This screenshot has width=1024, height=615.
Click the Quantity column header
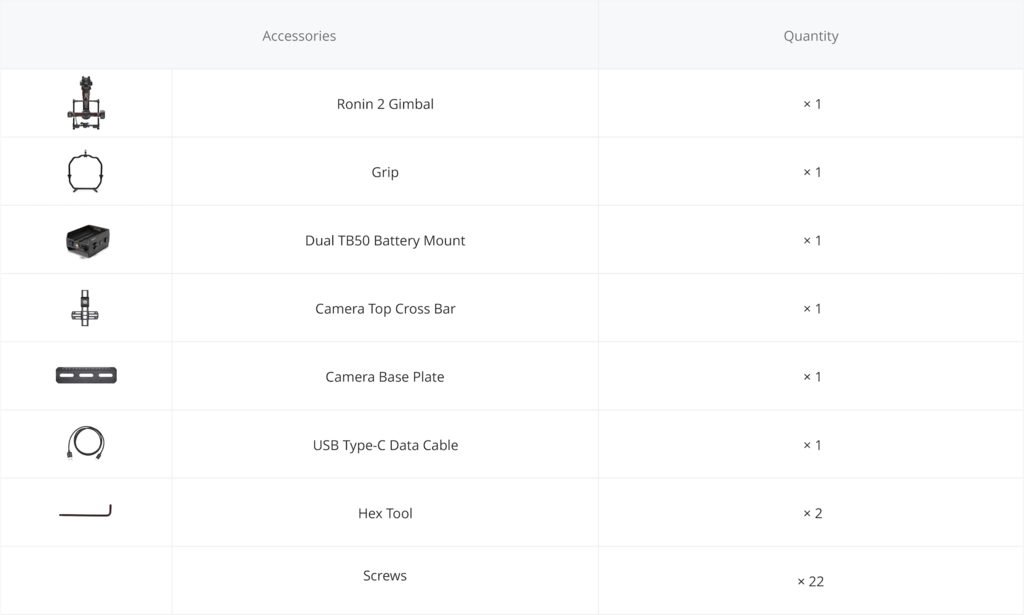point(811,36)
